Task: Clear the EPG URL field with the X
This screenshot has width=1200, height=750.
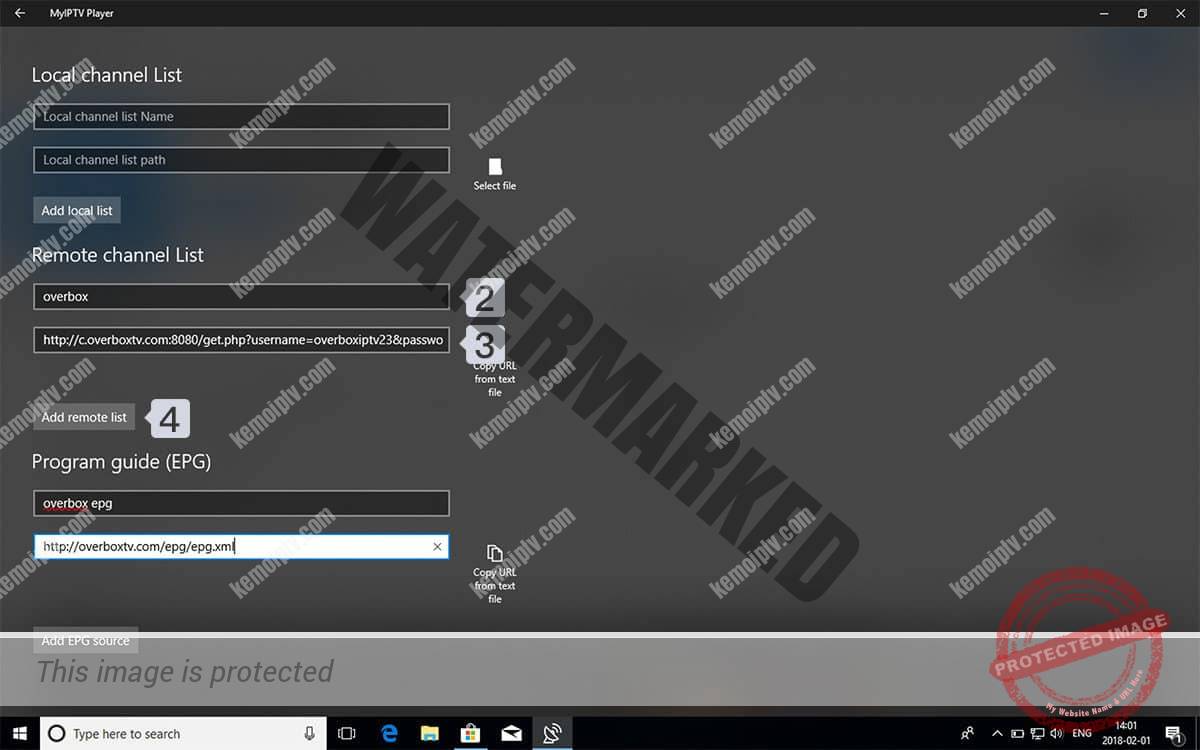Action: [x=437, y=547]
